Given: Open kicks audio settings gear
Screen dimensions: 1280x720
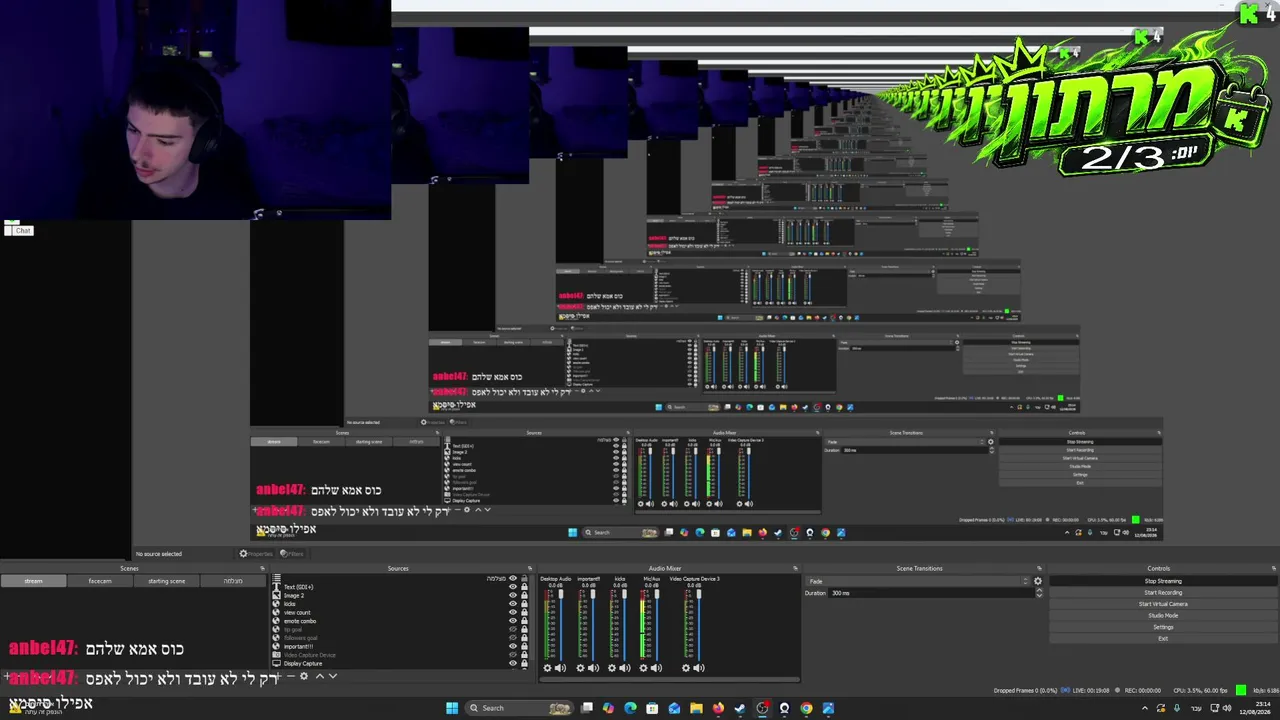Looking at the screenshot, I should pyautogui.click(x=612, y=668).
